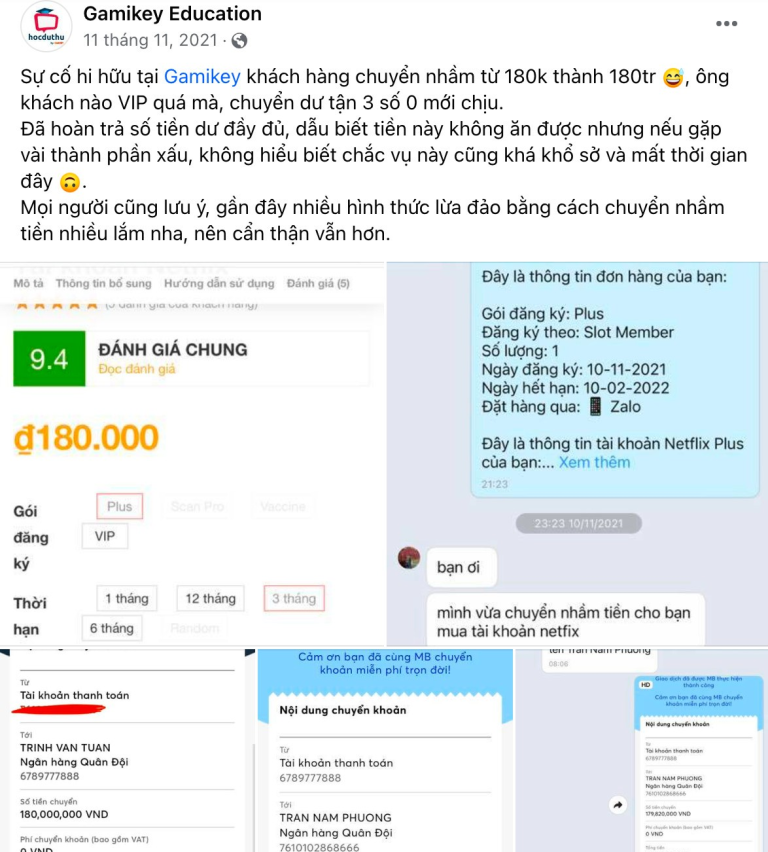Click the public globe privacy icon
768x852 pixels.
(x=240, y=41)
